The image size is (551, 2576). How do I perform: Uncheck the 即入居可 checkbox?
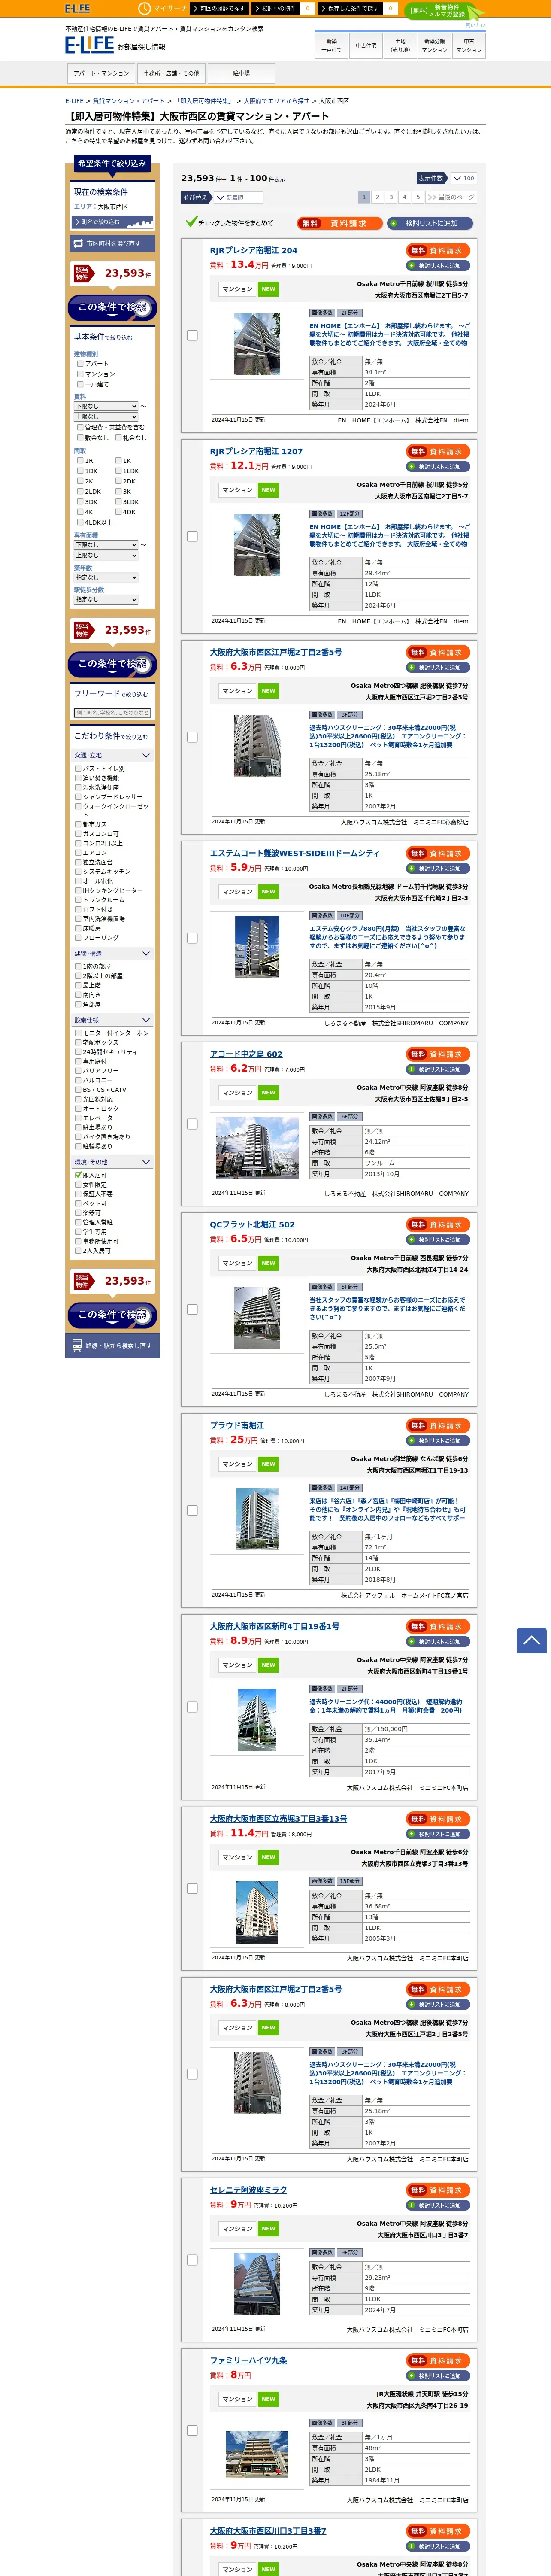[78, 1175]
